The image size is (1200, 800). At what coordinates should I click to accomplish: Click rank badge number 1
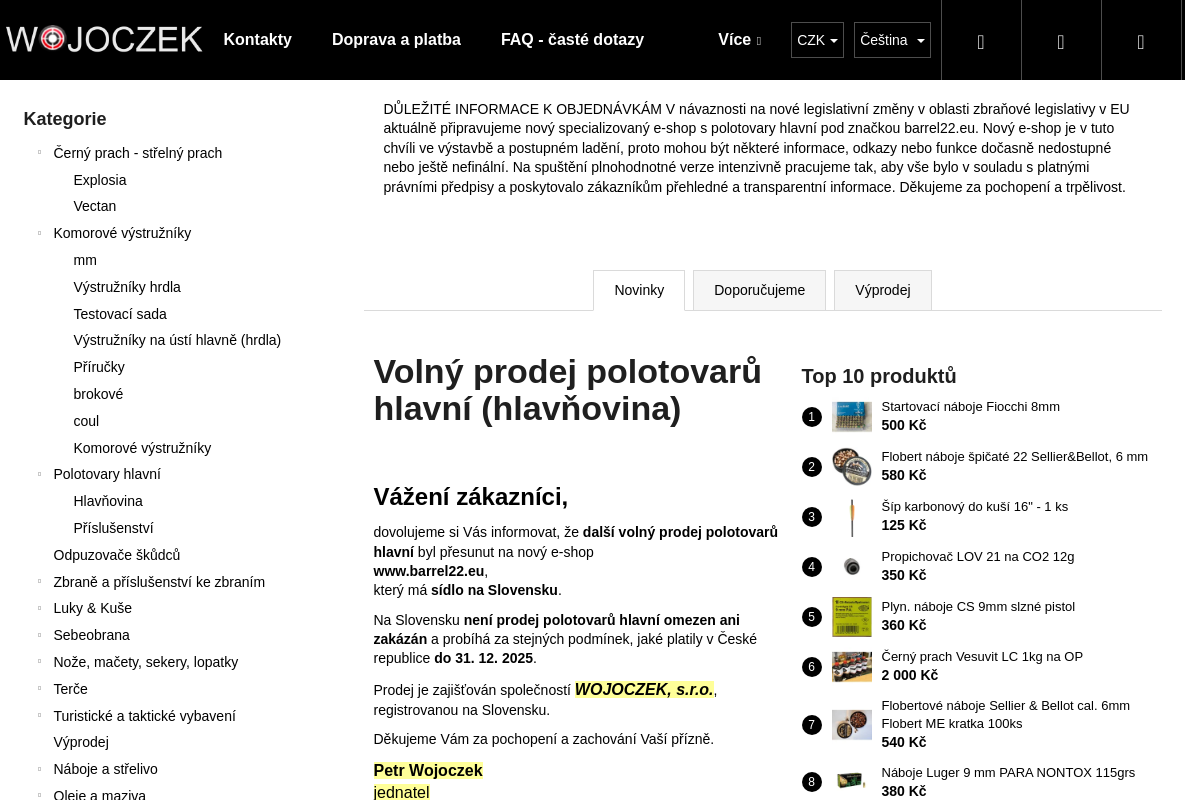811,417
